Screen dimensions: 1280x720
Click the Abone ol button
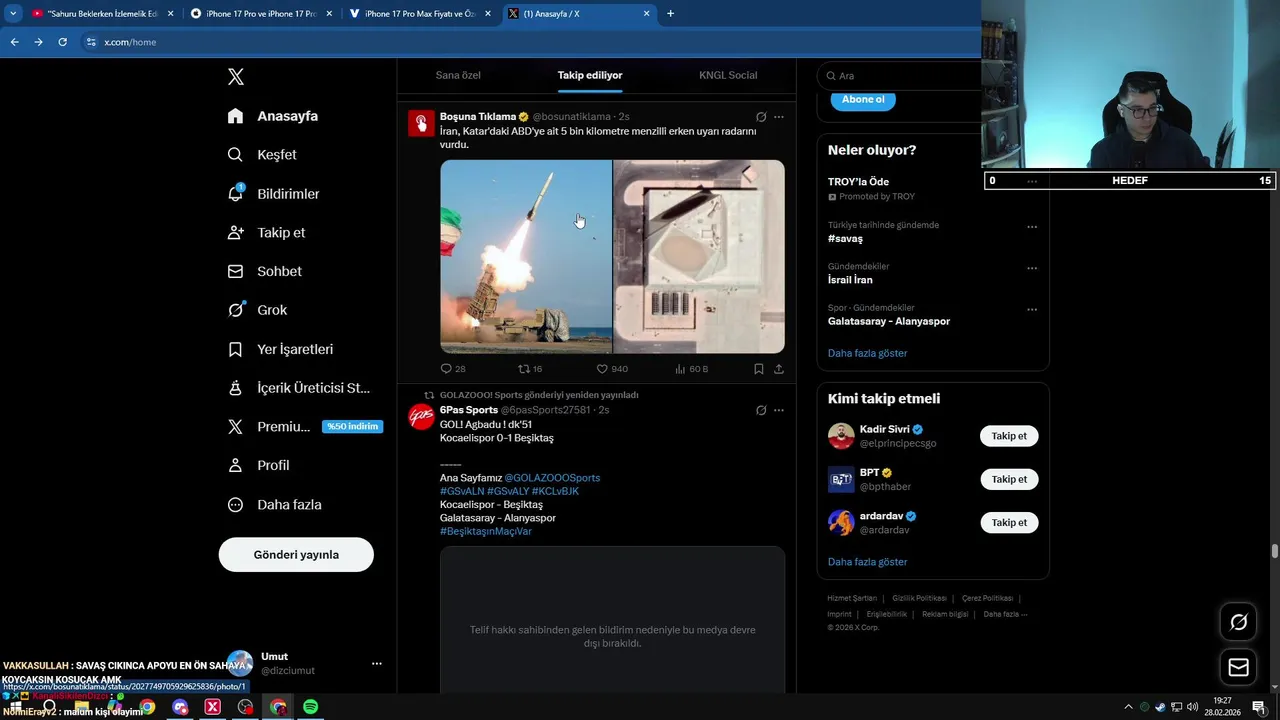coord(863,99)
